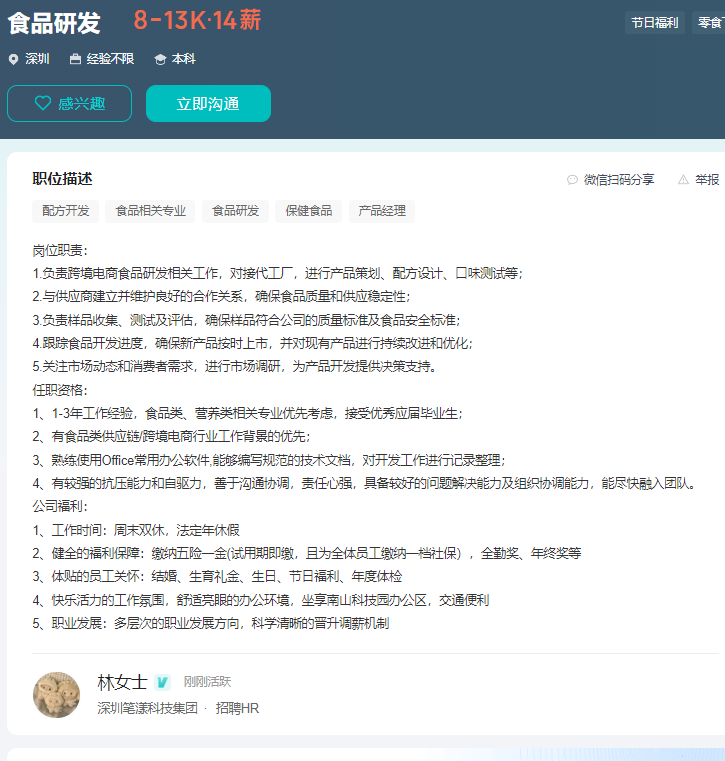Viewport: 725px width, 761px height.
Task: Click the line about 有较强的抗压能力和自驱力
Action: click(x=365, y=483)
